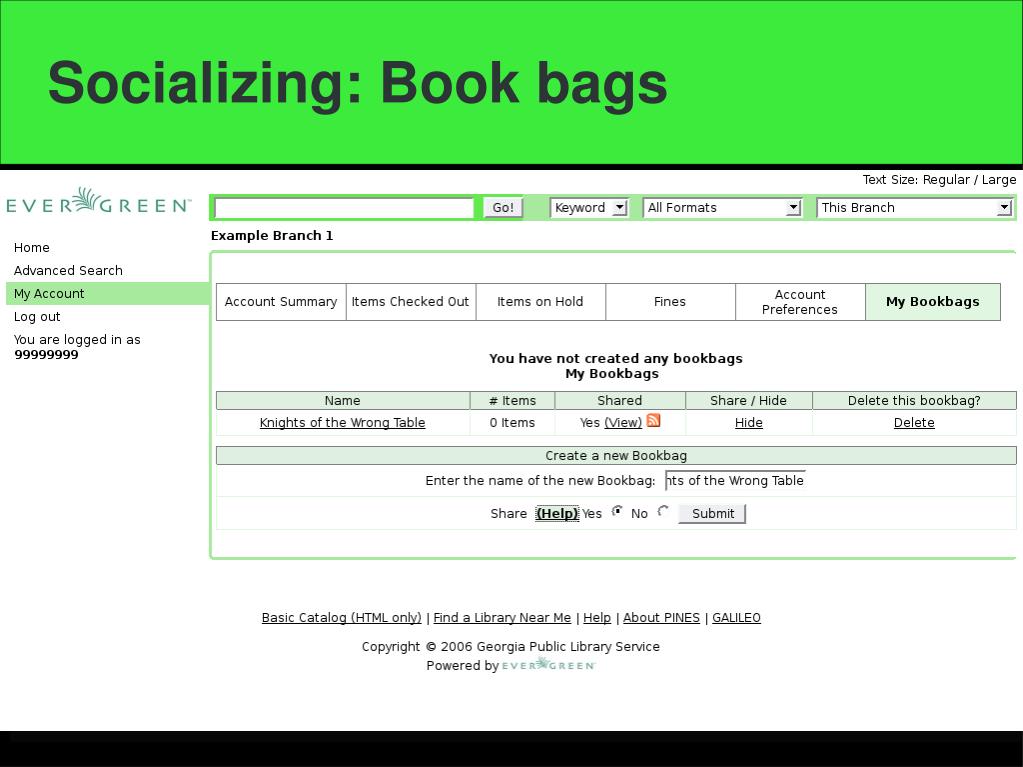Click the 'Example Branch 1' label
Image resolution: width=1023 pixels, height=767 pixels.
click(272, 235)
